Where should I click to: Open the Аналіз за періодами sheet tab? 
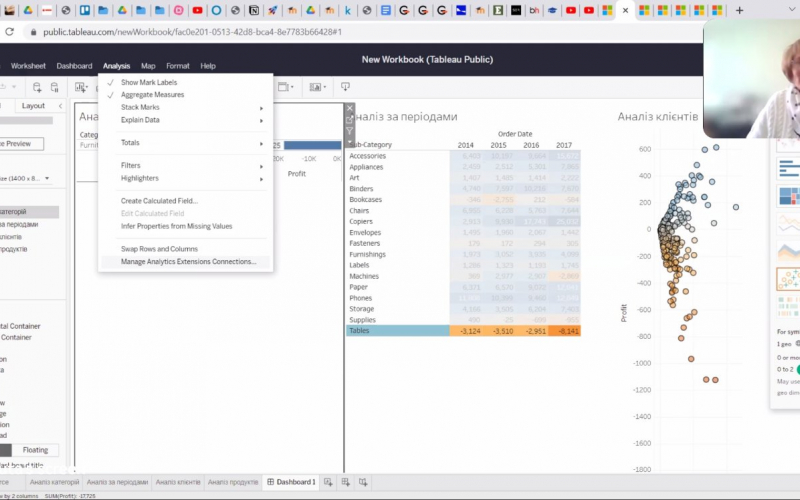117,482
